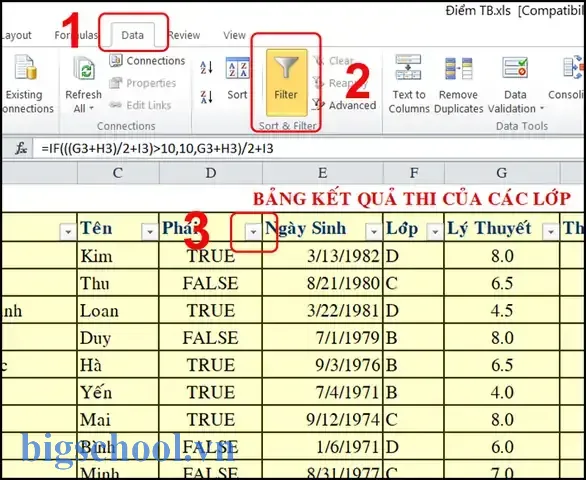Select the date cell 9/12/1974
The image size is (586, 480).
[x=323, y=420]
